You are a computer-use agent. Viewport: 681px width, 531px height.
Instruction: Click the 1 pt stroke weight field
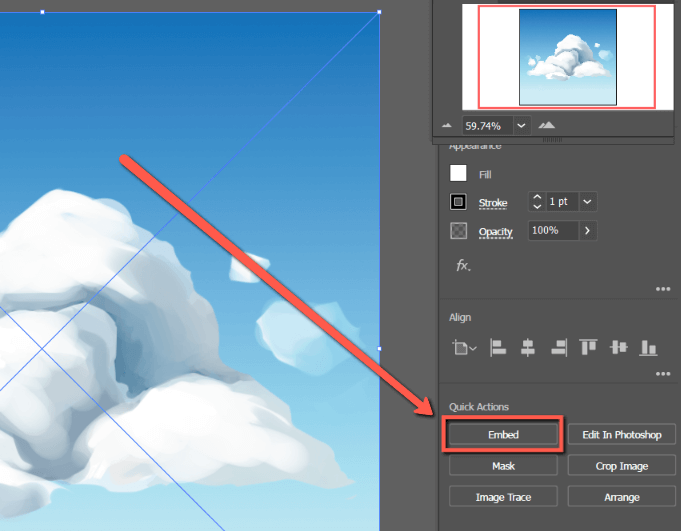click(562, 202)
